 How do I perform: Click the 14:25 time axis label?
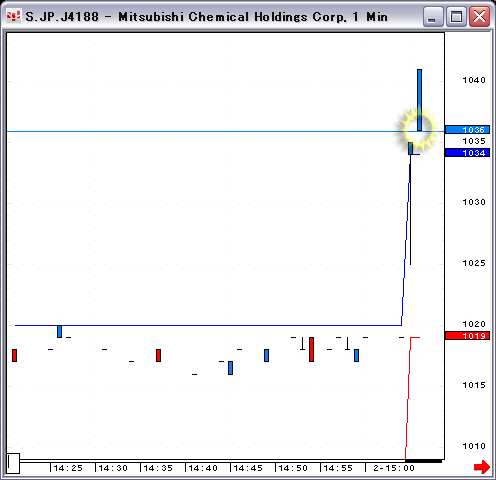point(68,468)
